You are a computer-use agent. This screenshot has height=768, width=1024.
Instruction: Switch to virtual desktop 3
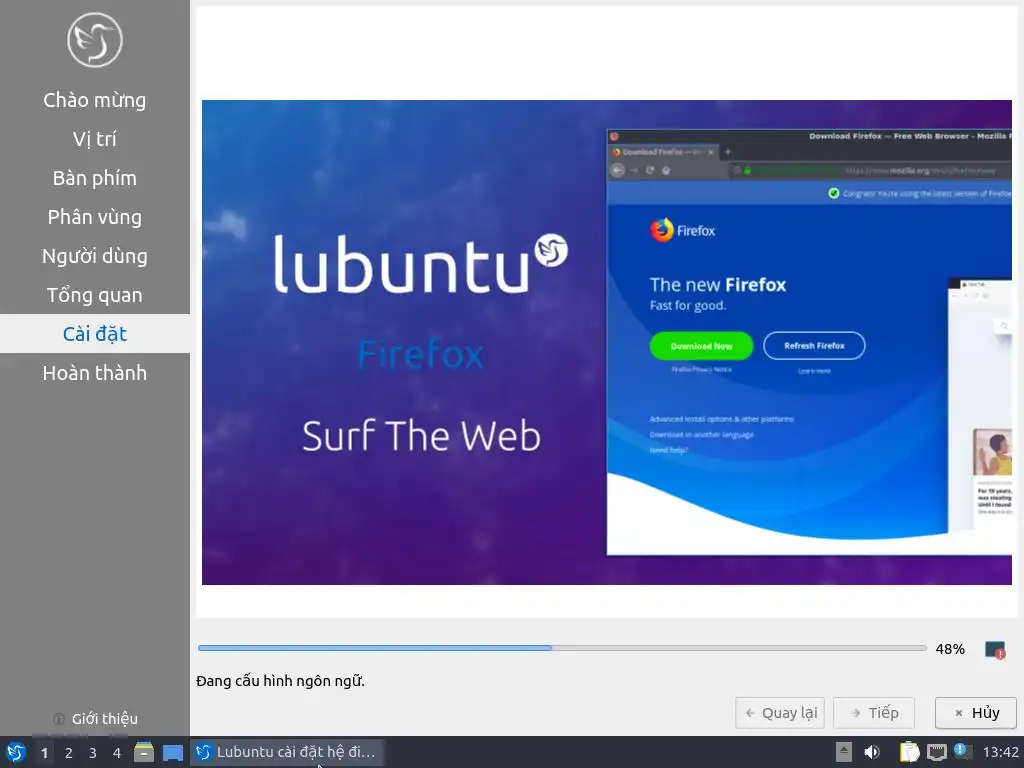pyautogui.click(x=93, y=753)
